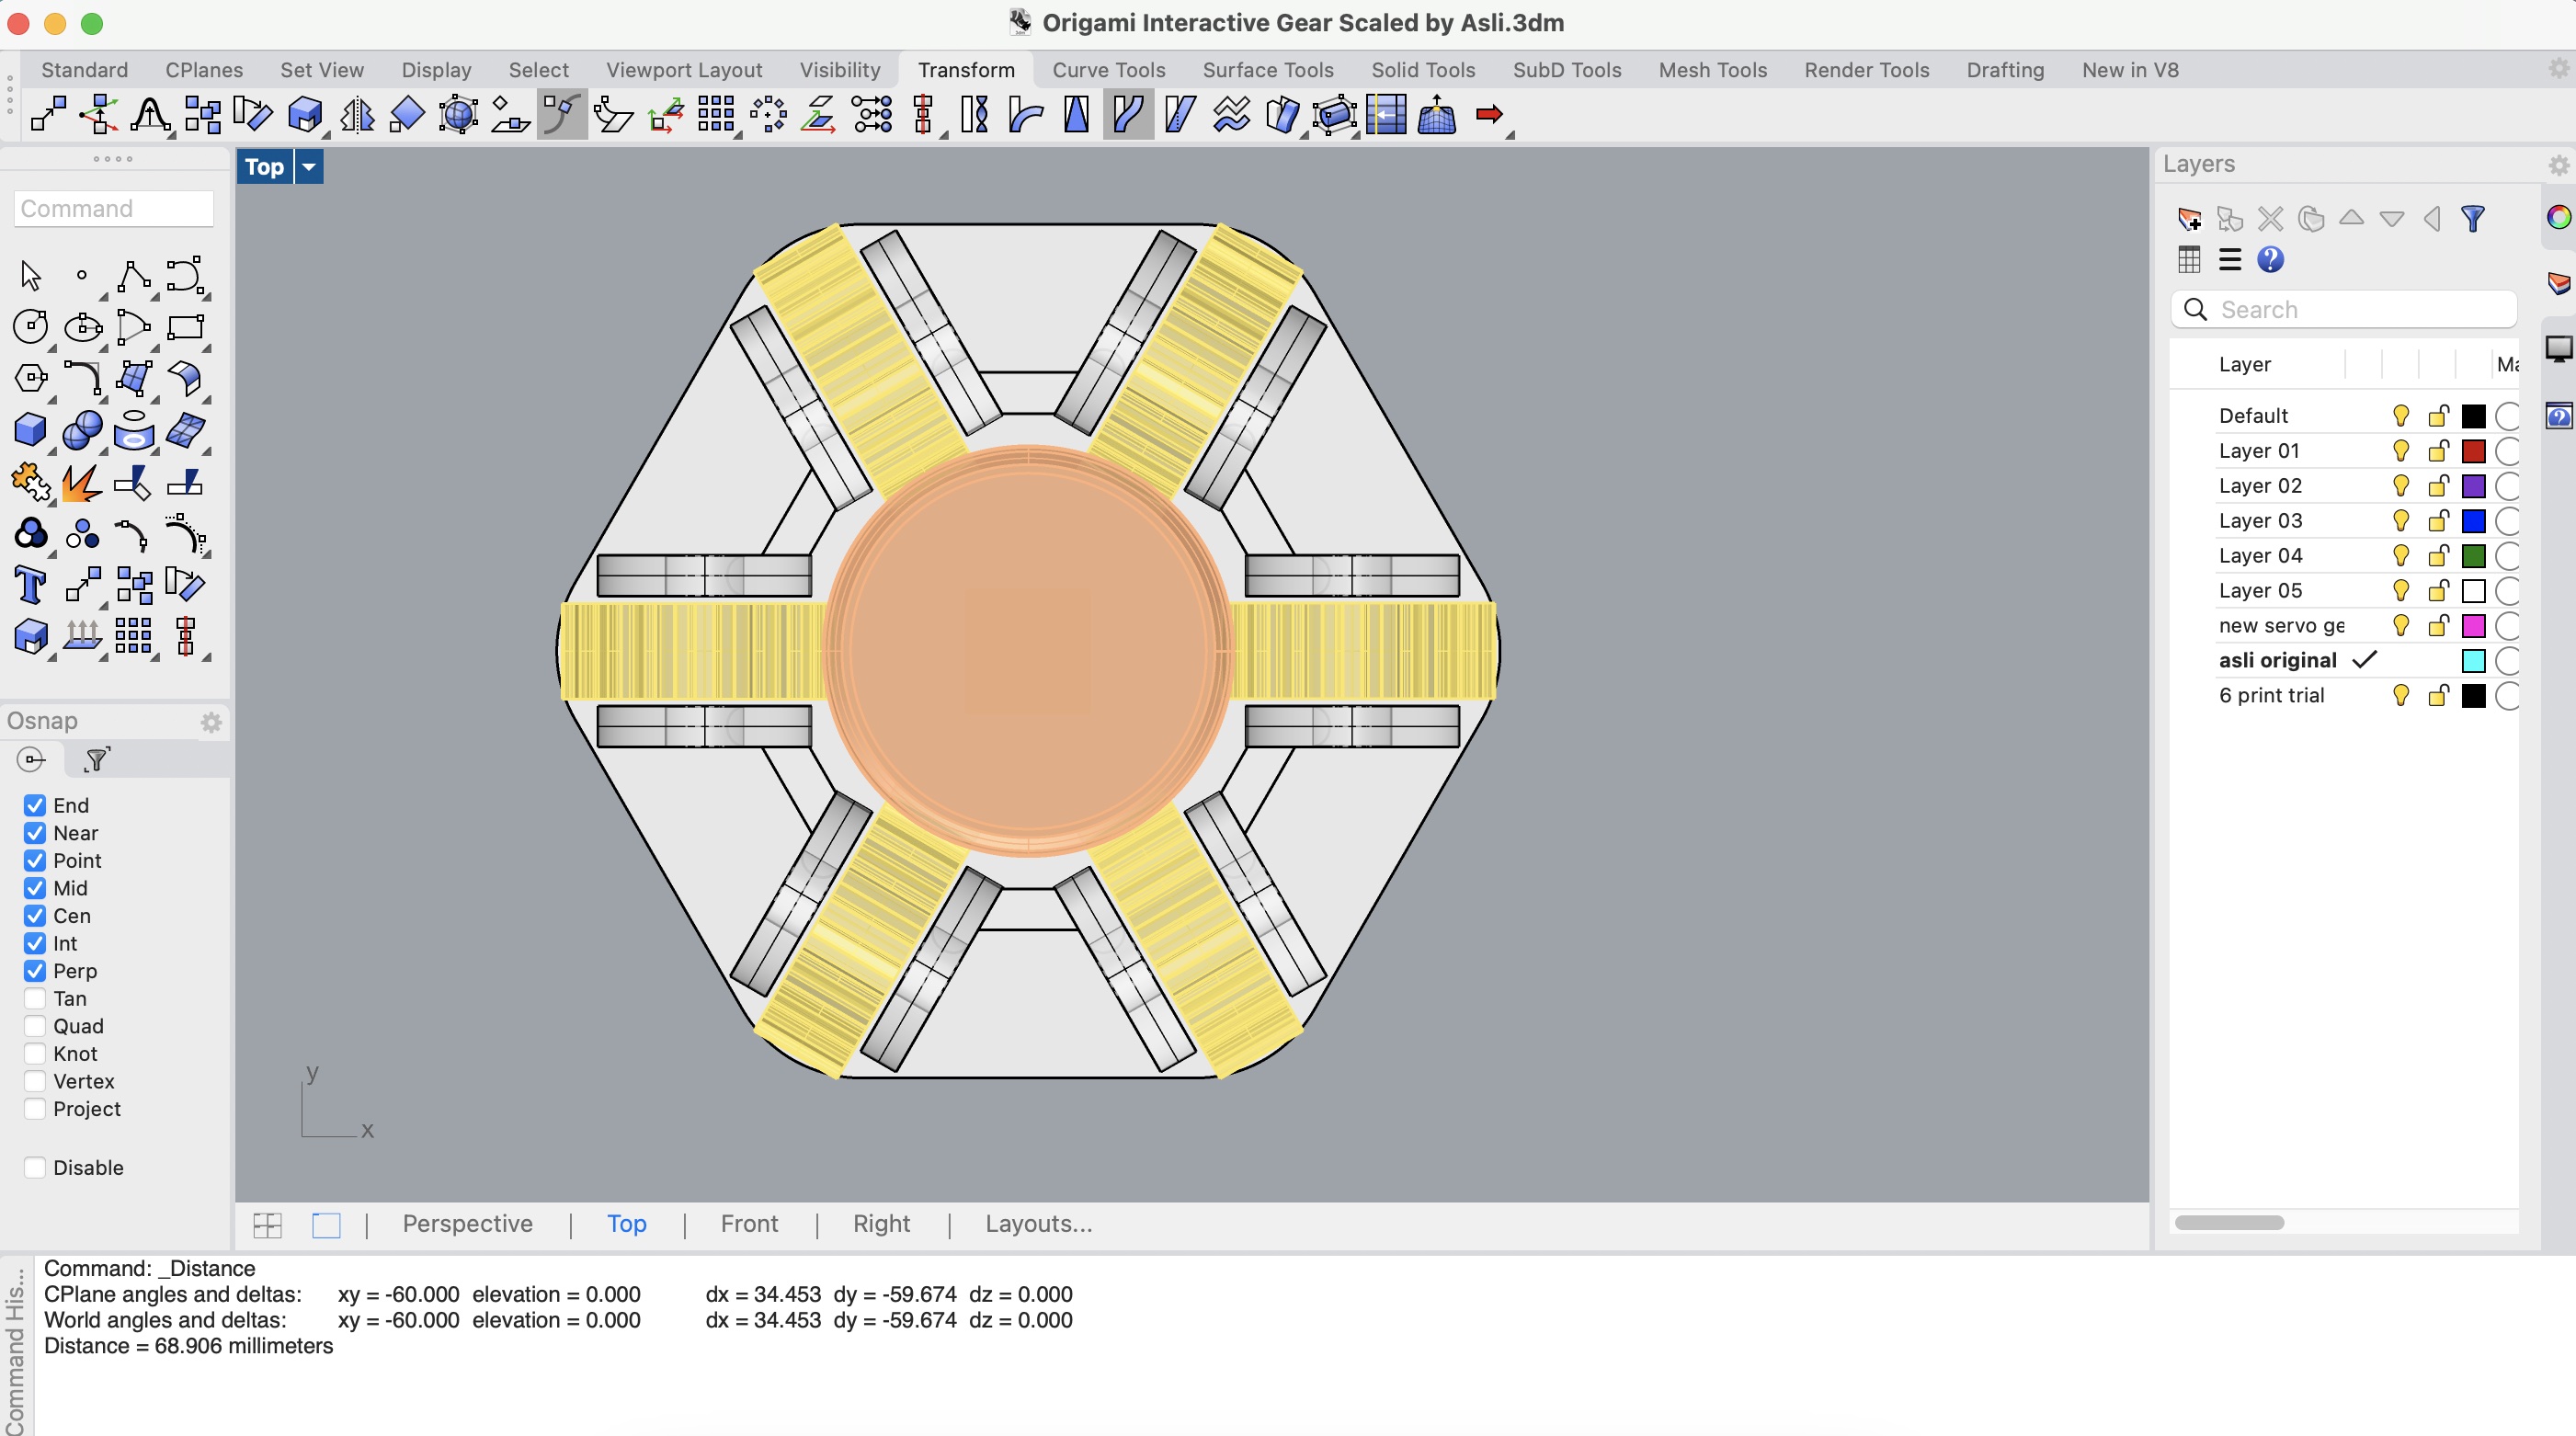
Task: Toggle visibility of Layer 01
Action: pos(2399,450)
